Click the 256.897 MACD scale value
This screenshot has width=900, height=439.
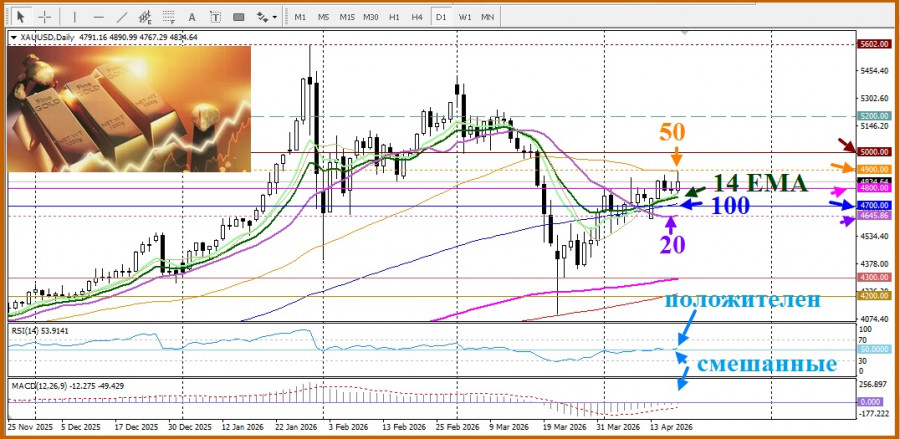pyautogui.click(x=875, y=384)
